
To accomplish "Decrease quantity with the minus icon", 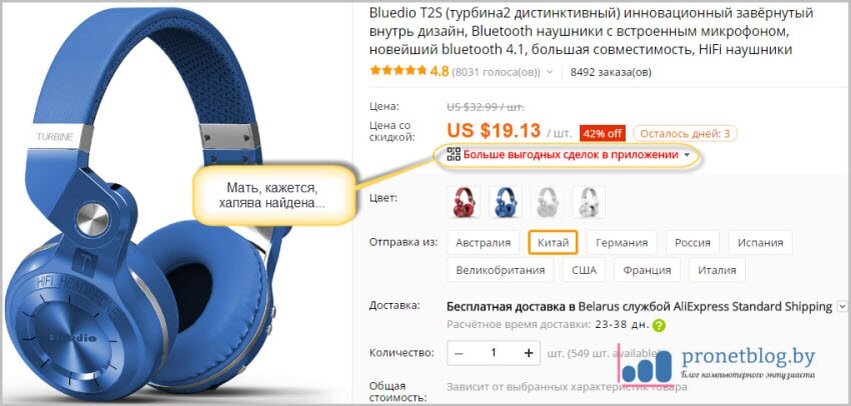I will [x=459, y=353].
